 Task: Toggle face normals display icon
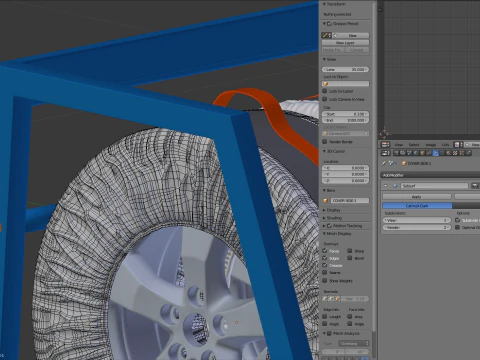(x=337, y=299)
